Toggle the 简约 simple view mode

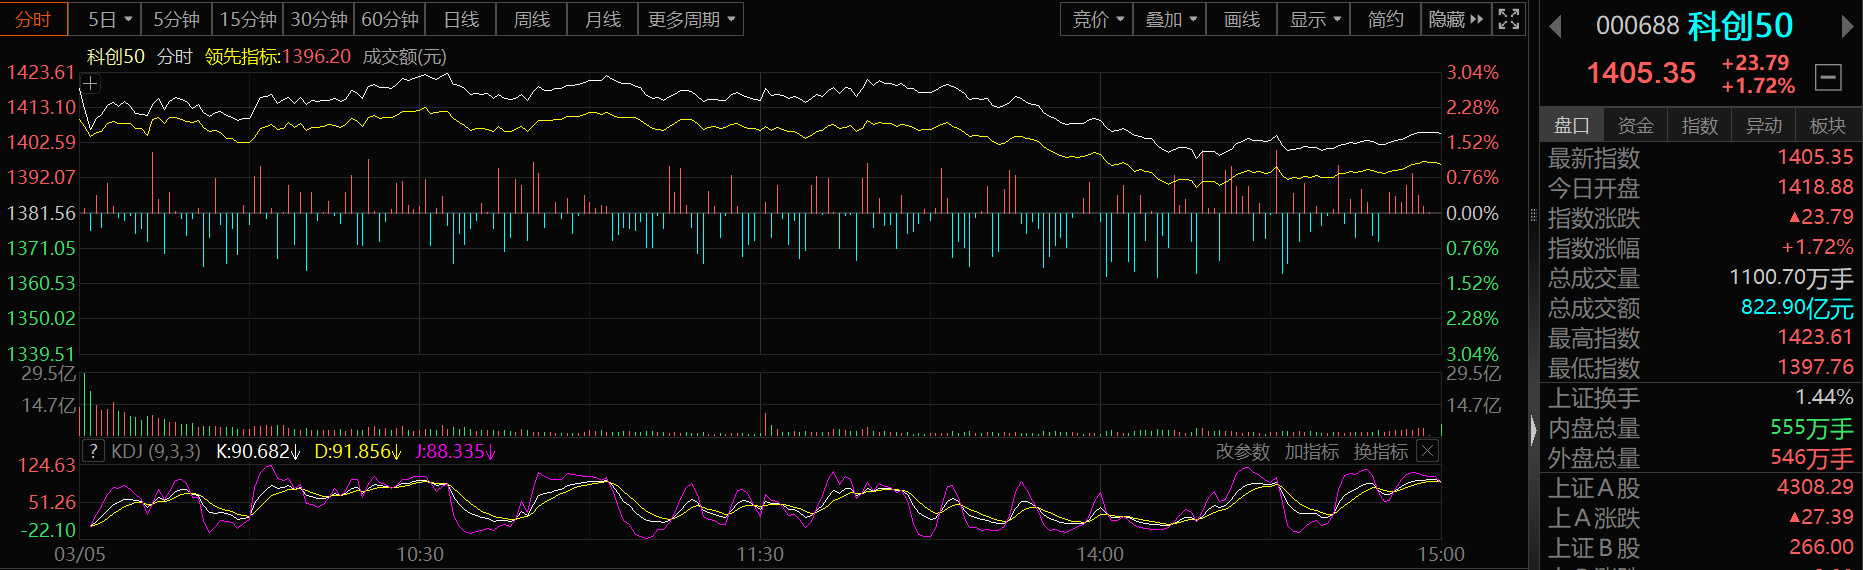[x=1385, y=19]
